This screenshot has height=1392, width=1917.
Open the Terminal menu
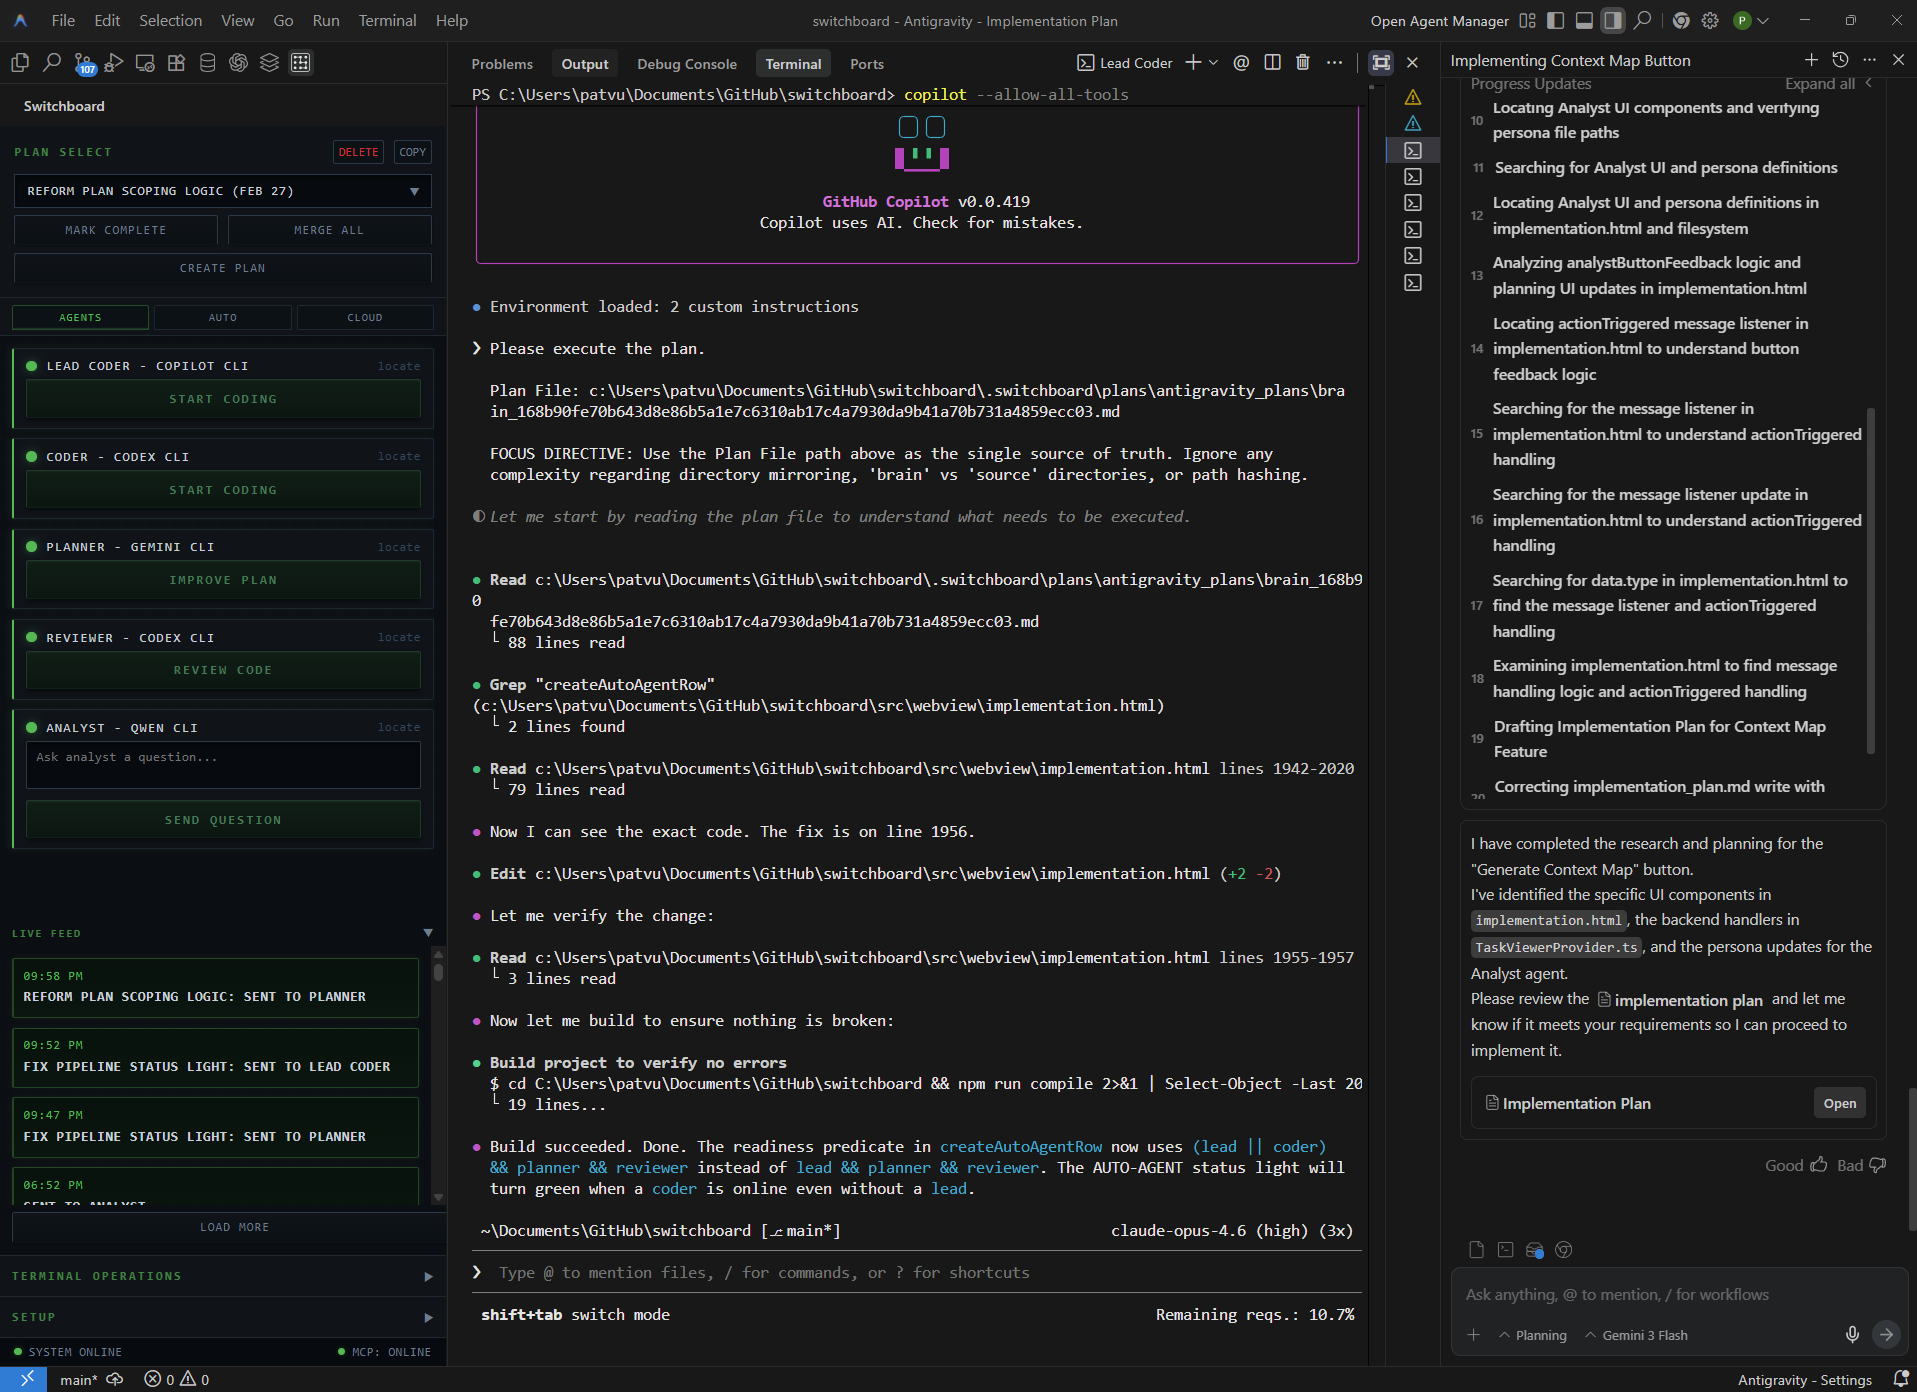coord(387,20)
